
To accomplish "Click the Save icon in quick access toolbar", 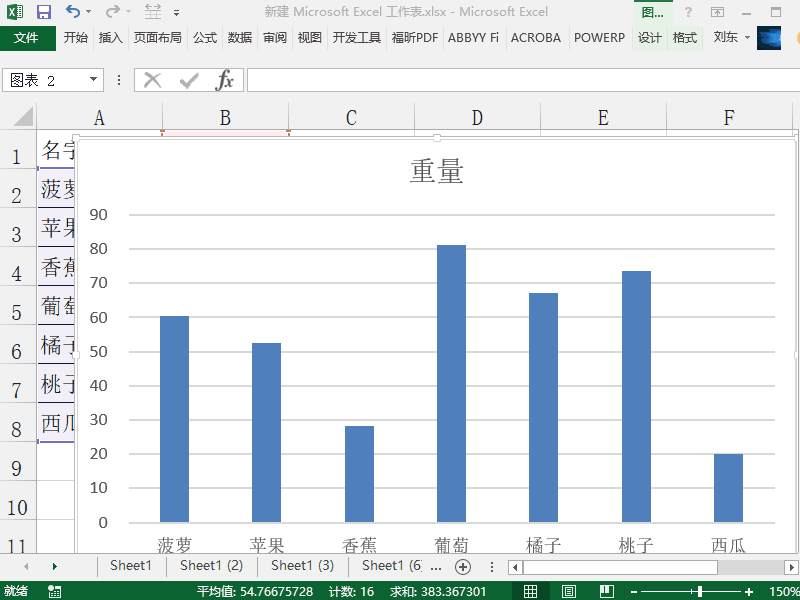I will [43, 12].
